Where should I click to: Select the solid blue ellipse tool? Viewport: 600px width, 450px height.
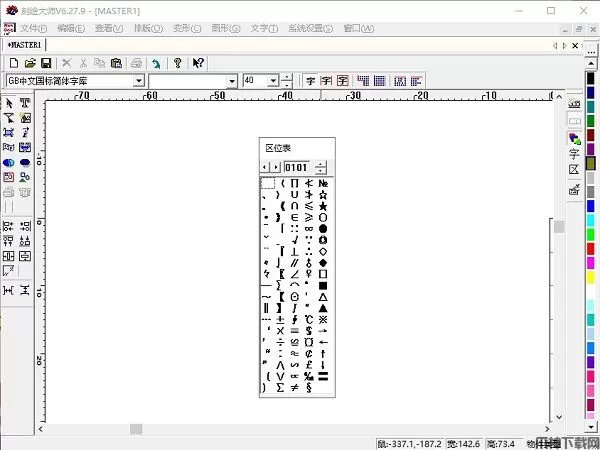(25, 163)
